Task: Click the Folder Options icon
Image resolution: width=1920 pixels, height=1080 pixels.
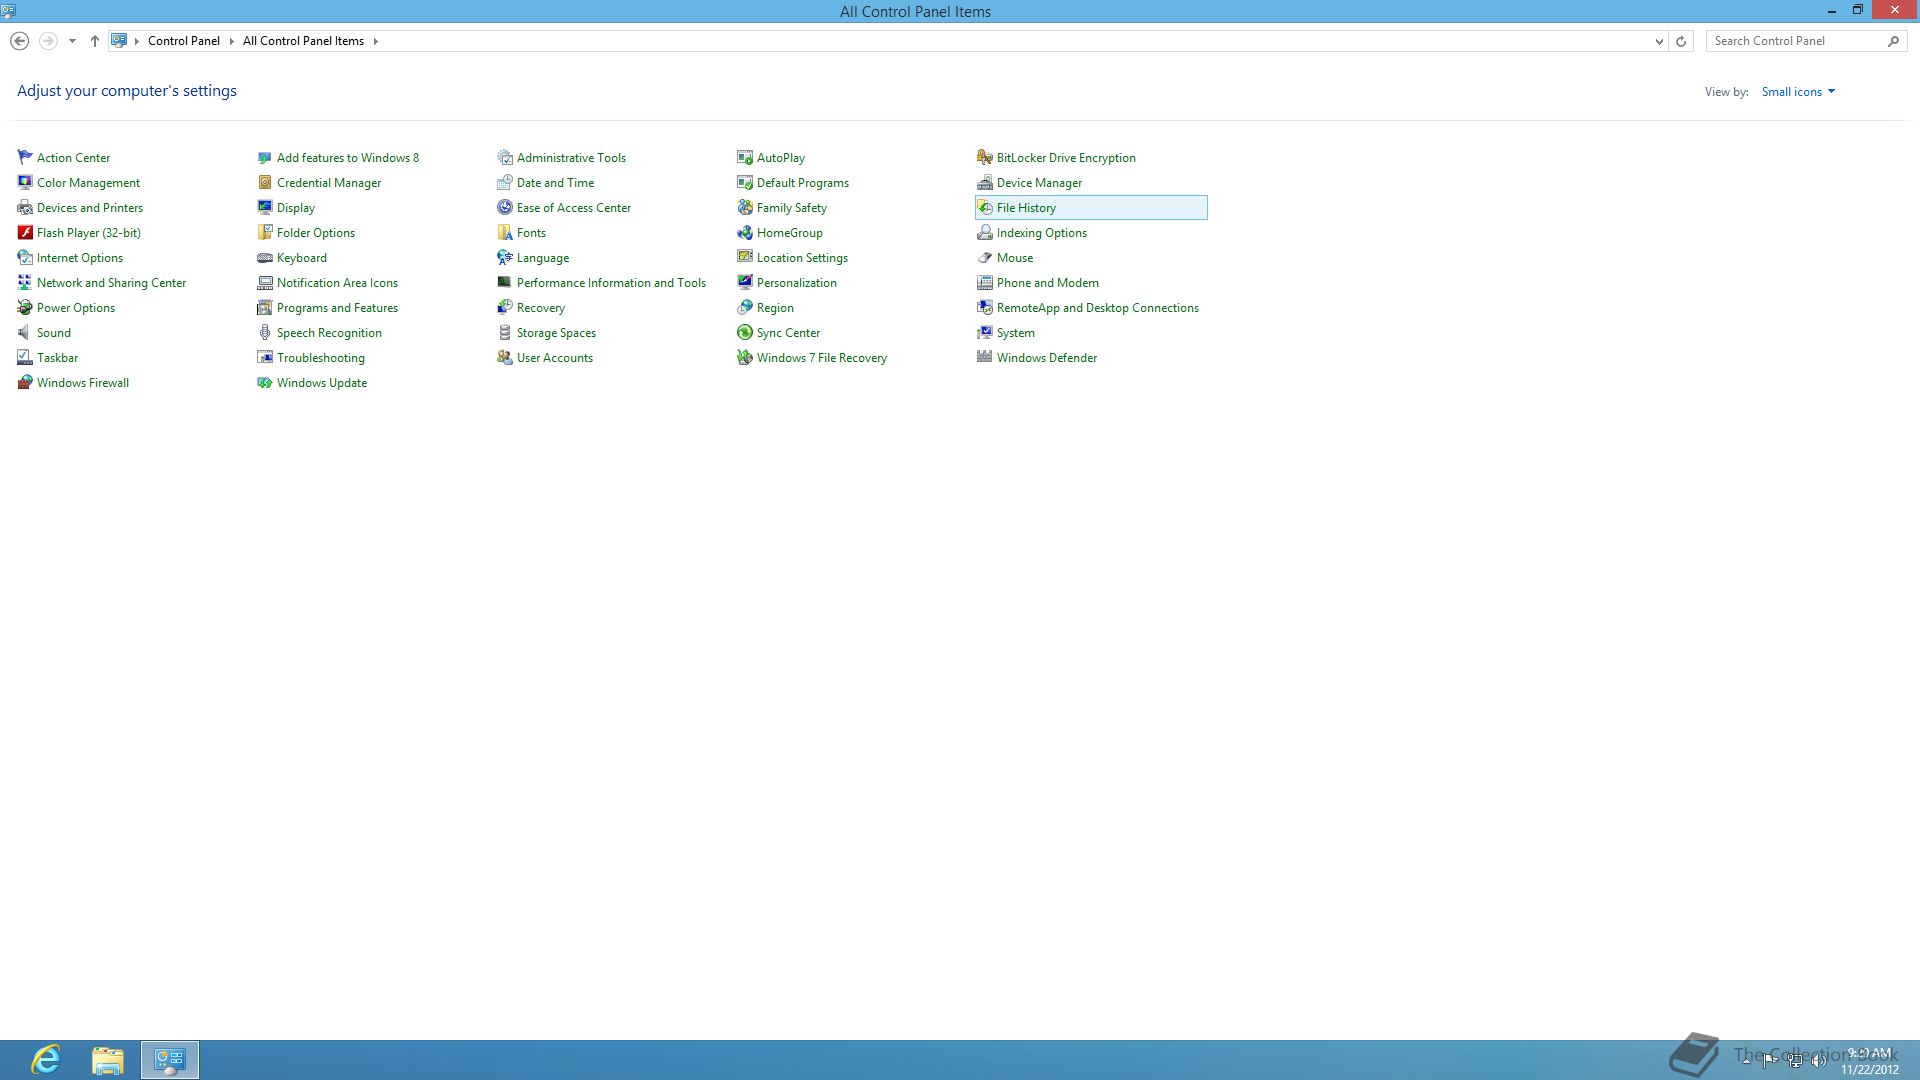Action: coord(265,232)
